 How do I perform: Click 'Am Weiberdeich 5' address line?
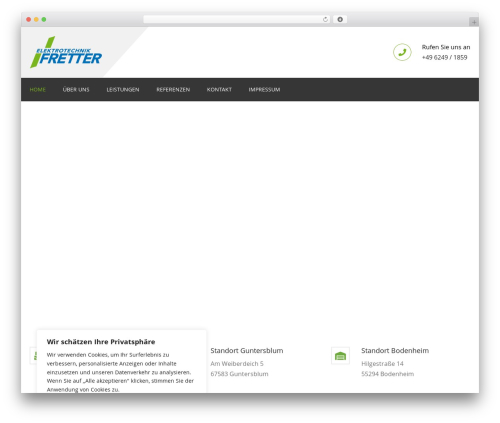[x=237, y=364]
